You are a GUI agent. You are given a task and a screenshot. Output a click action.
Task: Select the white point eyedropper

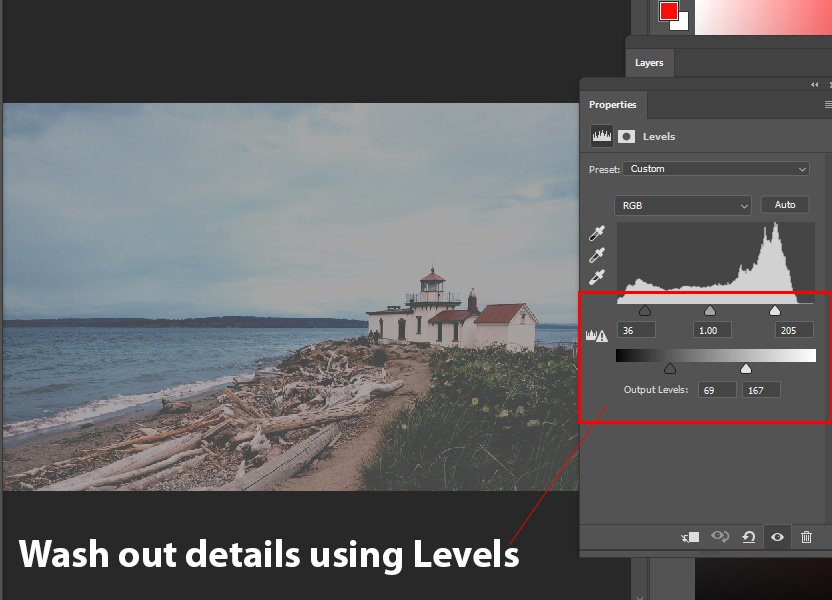pos(597,277)
